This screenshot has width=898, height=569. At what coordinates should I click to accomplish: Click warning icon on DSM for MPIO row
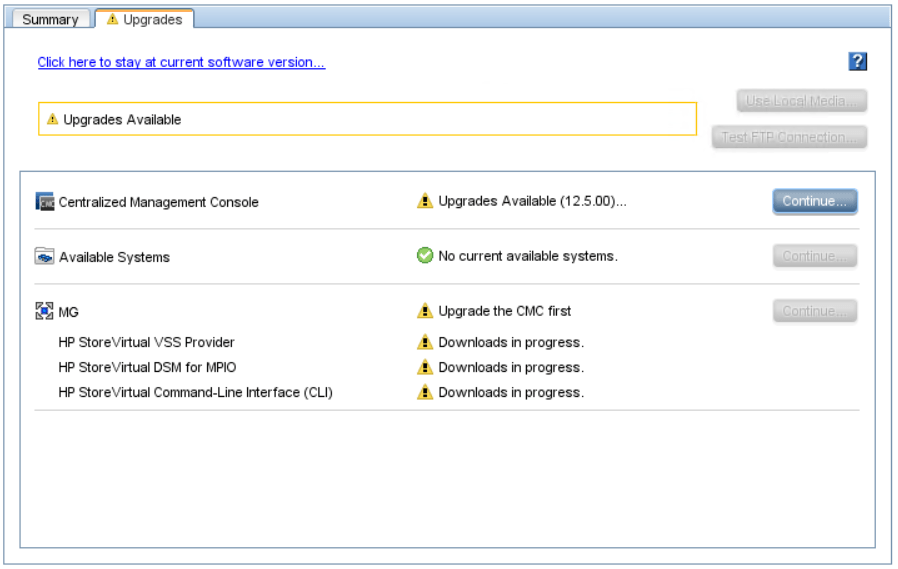[x=425, y=367]
